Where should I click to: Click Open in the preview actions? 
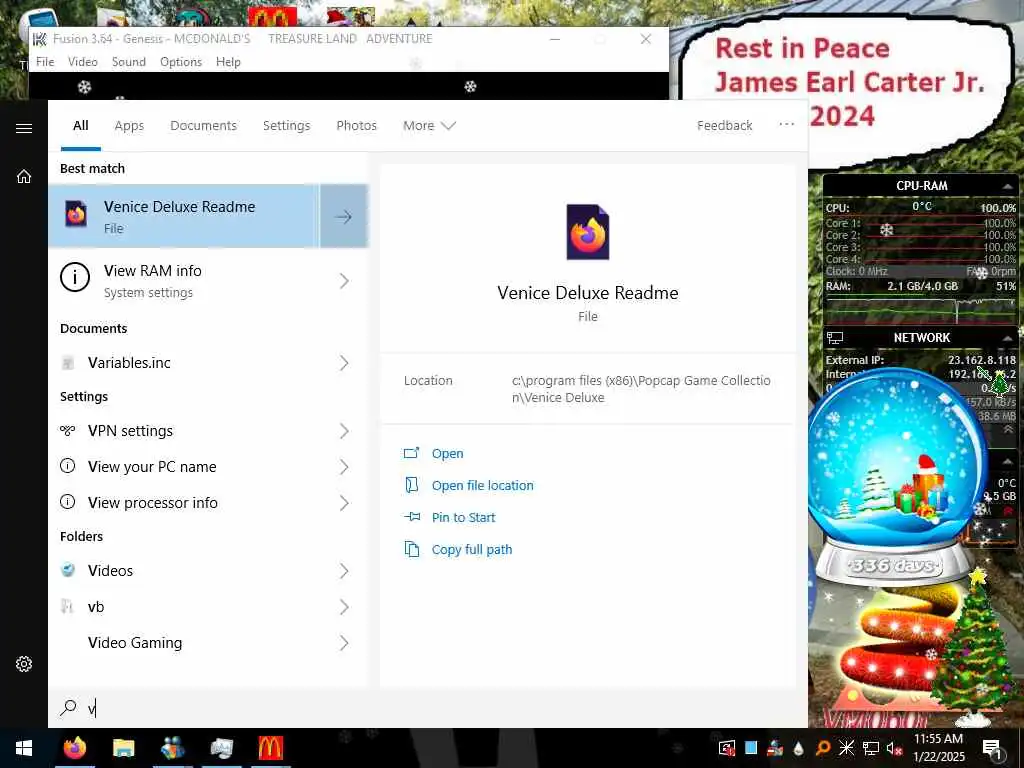[x=447, y=453]
